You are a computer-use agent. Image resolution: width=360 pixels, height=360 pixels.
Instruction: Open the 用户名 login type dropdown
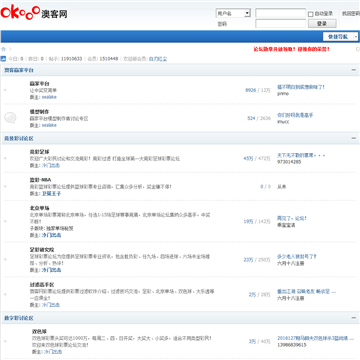[233, 13]
